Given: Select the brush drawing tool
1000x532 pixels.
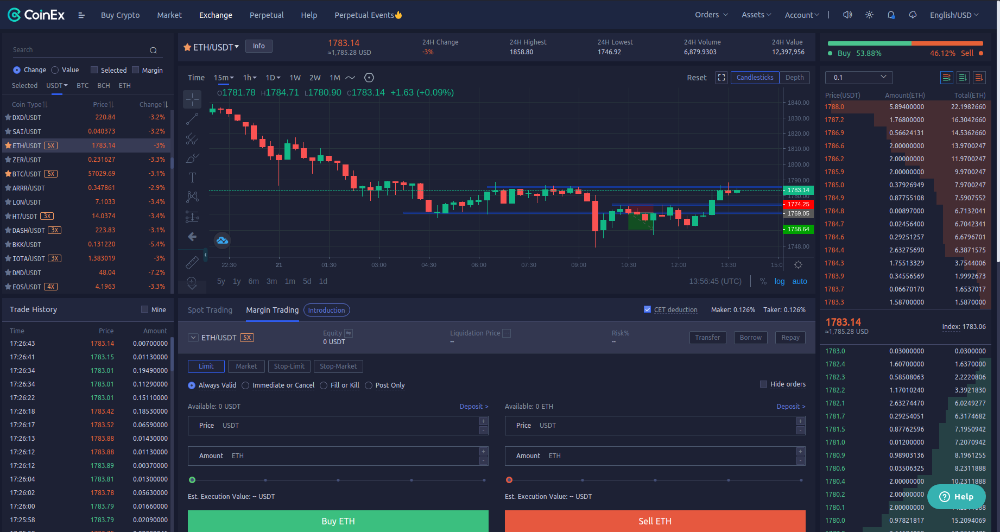Looking at the screenshot, I should point(192,158).
